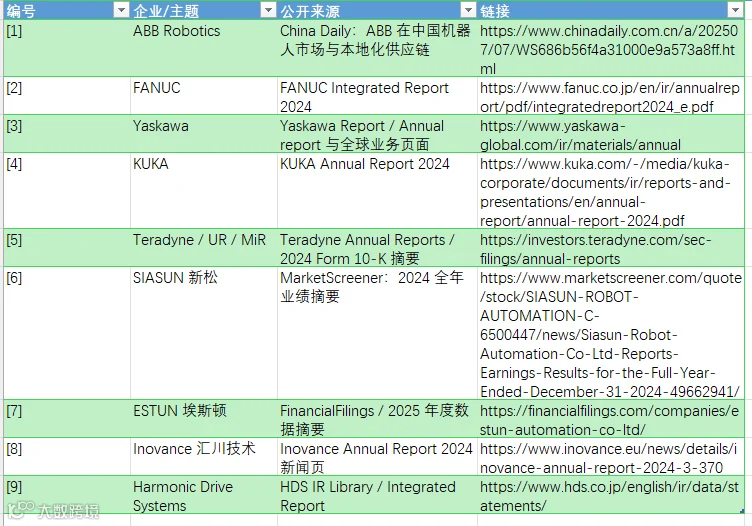Select the 企业/主题 header cell text
This screenshot has width=752, height=526.
pyautogui.click(x=166, y=11)
